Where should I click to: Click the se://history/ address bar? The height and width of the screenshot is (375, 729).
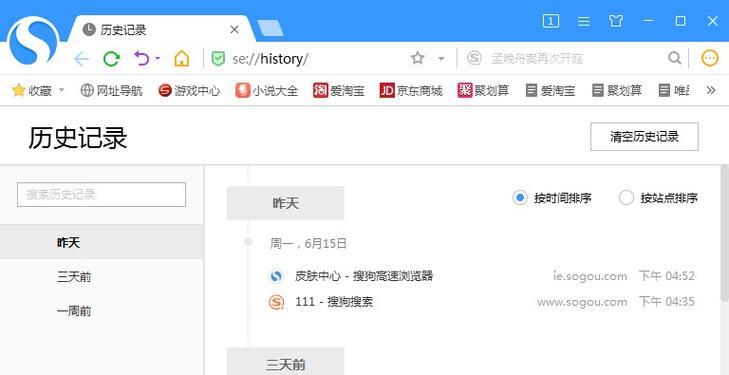307,59
